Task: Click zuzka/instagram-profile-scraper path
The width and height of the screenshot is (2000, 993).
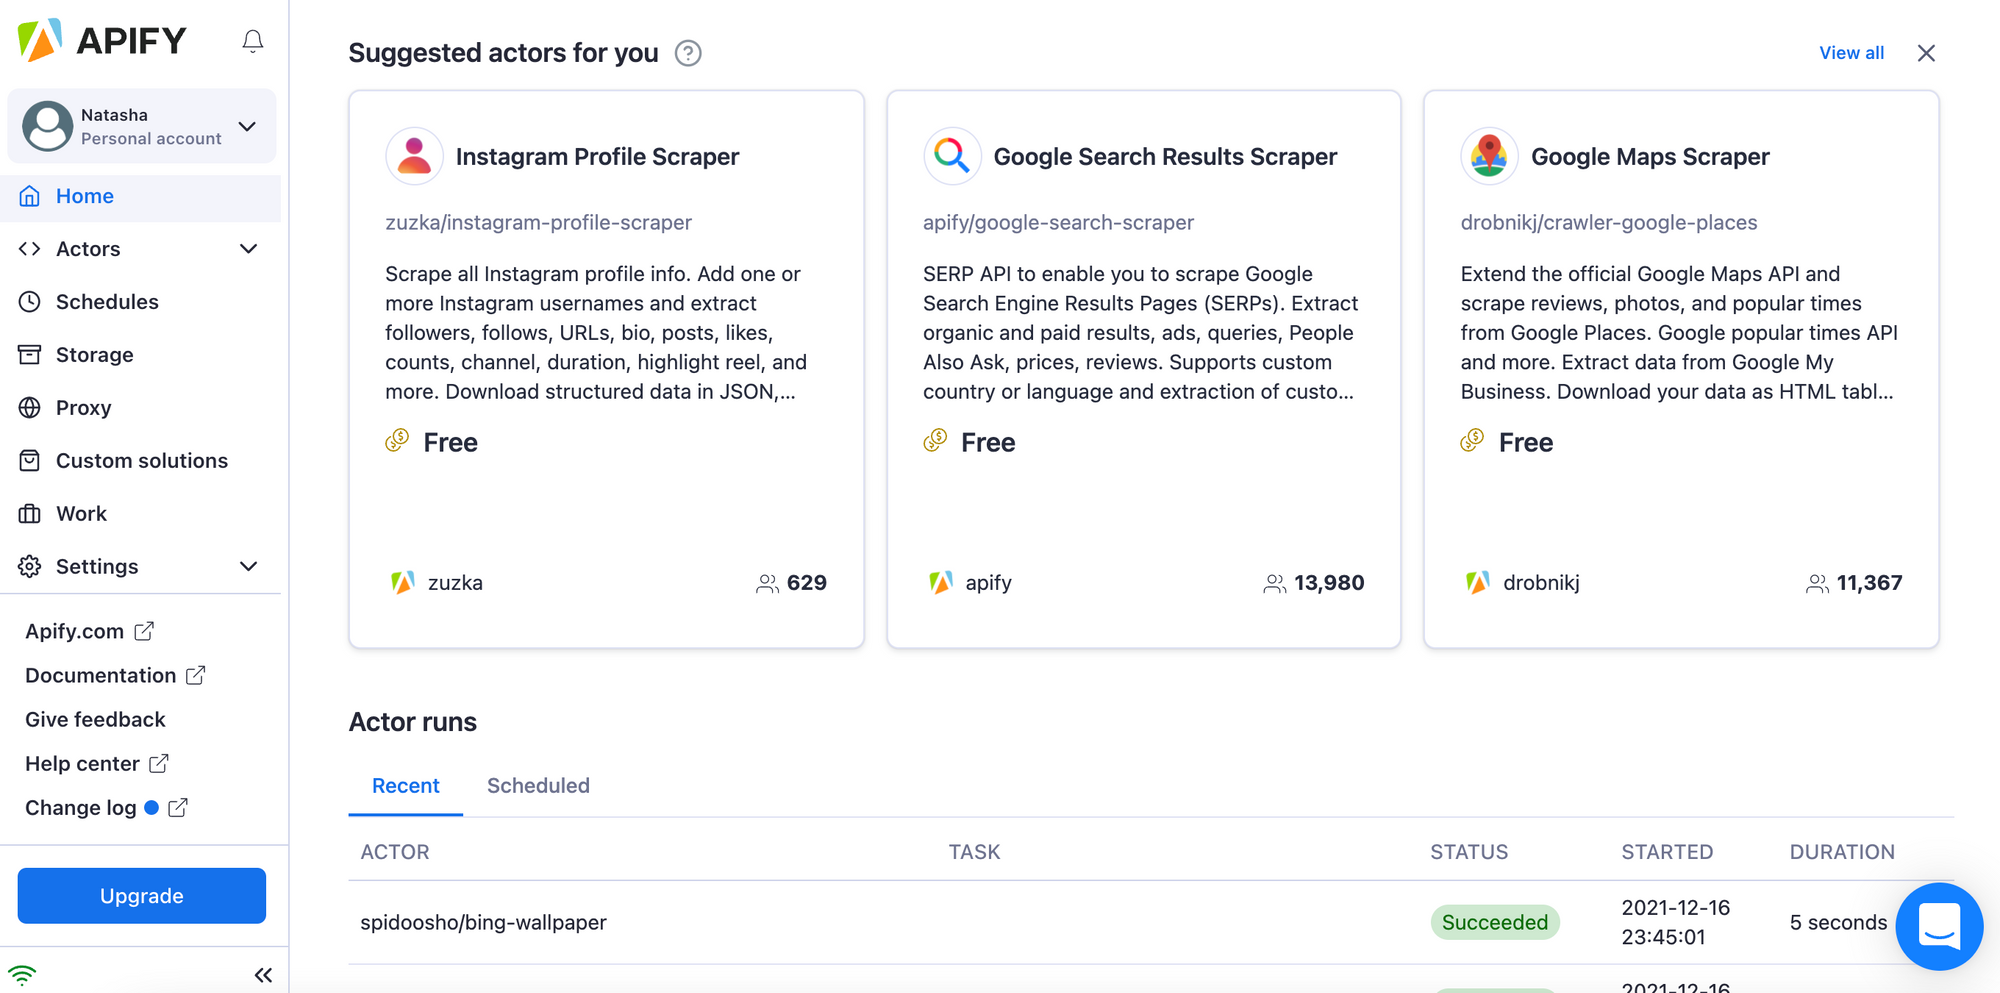Action: coord(538,222)
